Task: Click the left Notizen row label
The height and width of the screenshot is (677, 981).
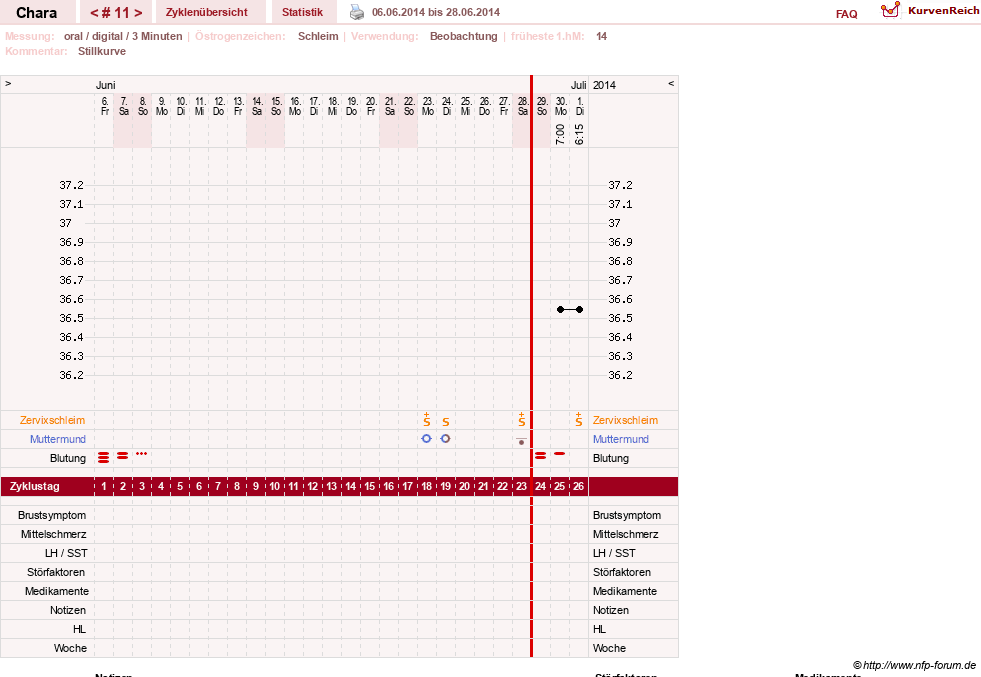Action: (68, 610)
